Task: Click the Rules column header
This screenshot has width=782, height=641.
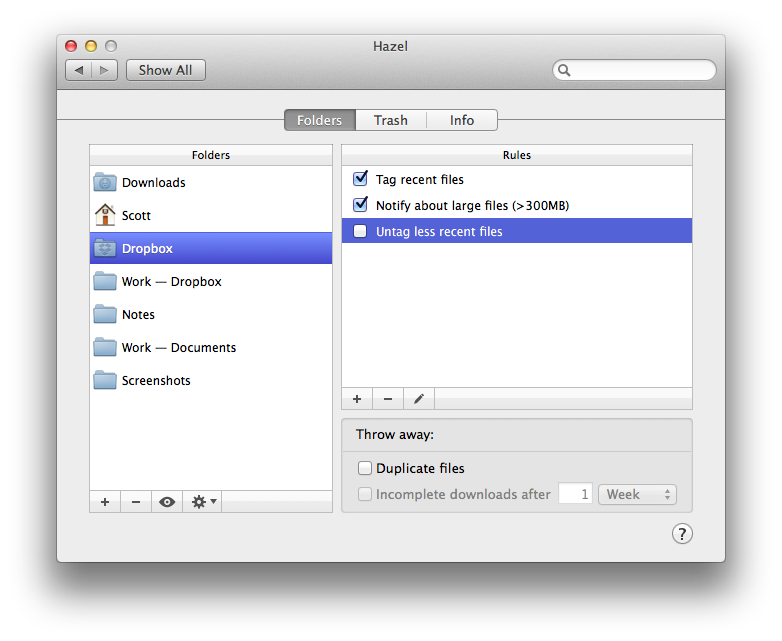Action: 517,155
